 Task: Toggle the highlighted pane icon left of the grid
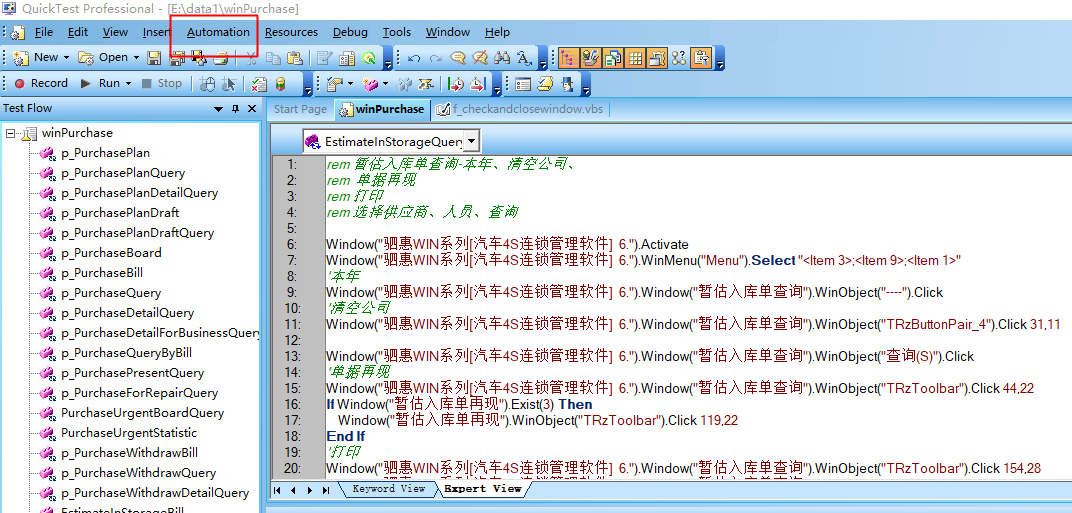pyautogui.click(x=613, y=58)
